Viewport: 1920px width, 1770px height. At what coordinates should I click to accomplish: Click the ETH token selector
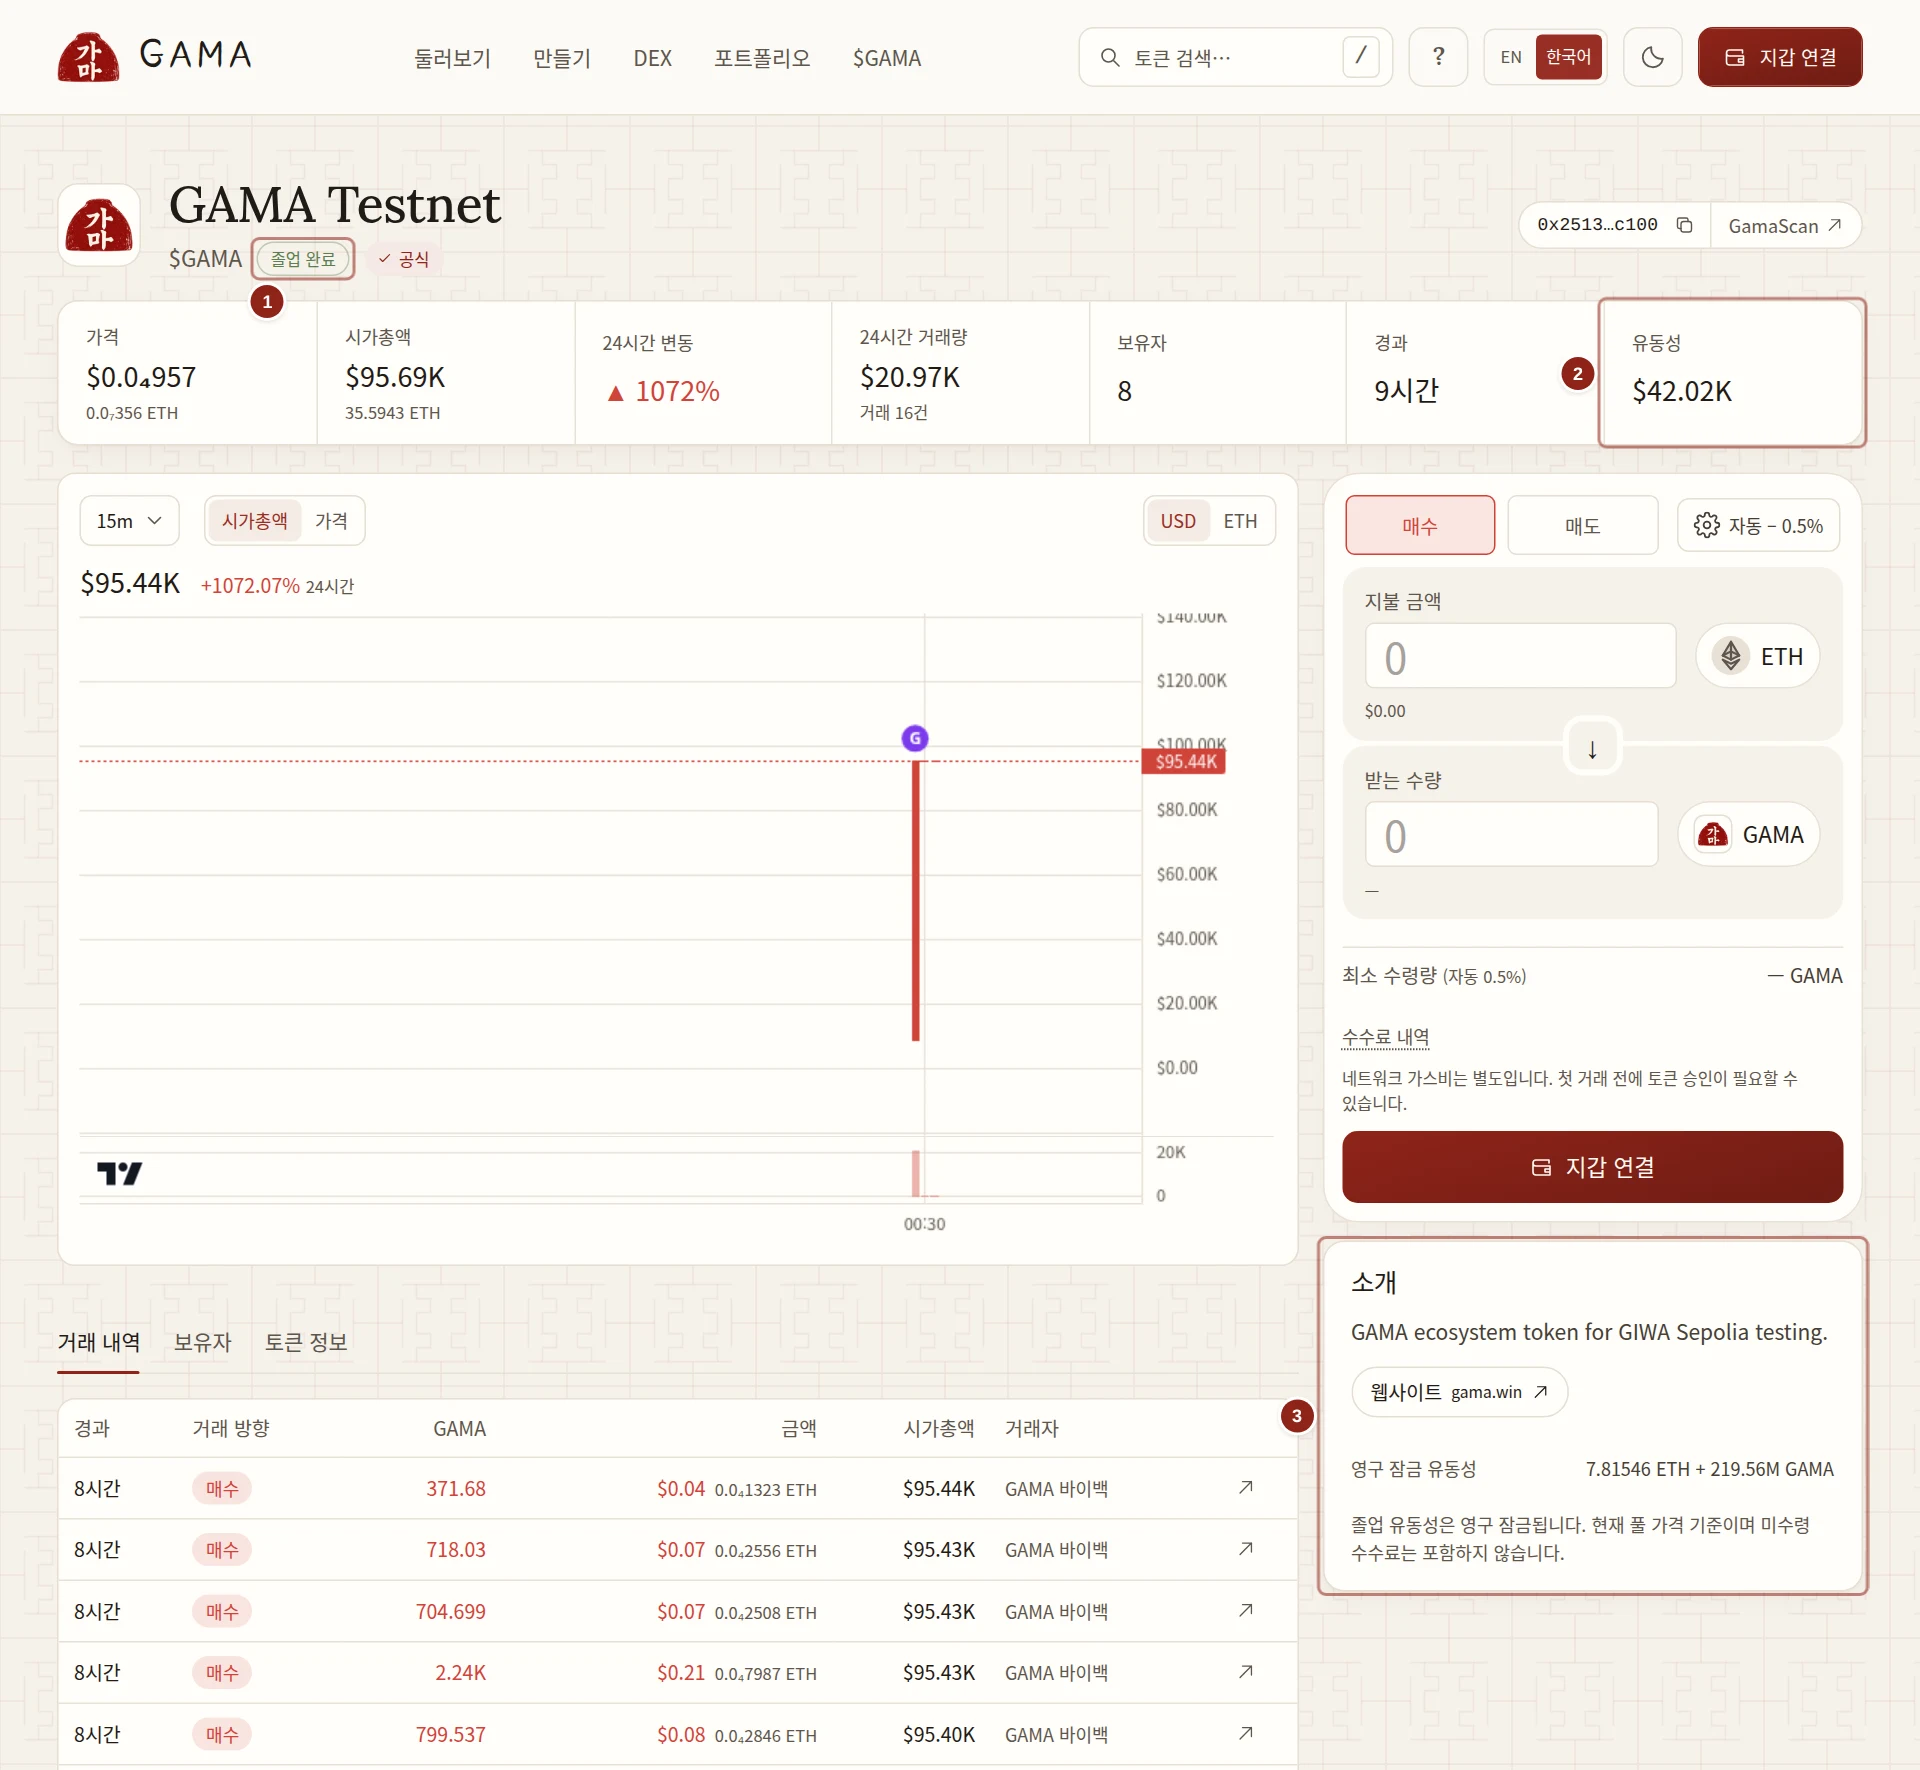(x=1757, y=656)
